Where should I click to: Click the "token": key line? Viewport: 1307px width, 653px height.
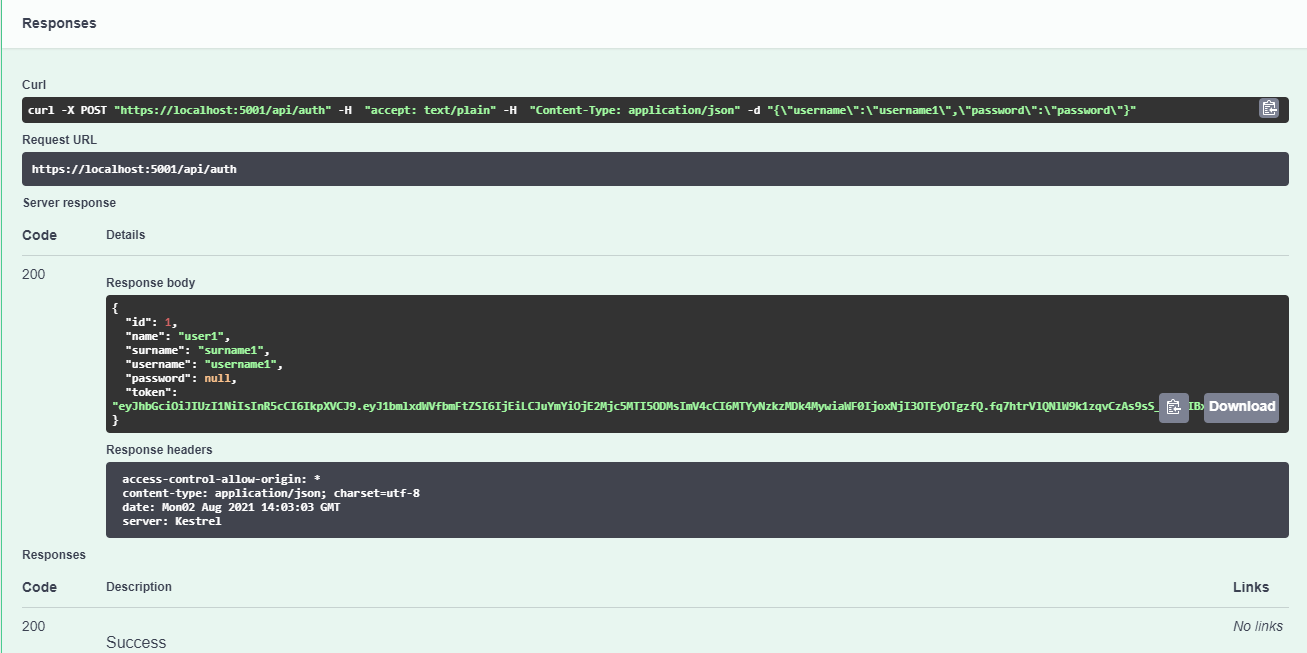click(x=151, y=392)
